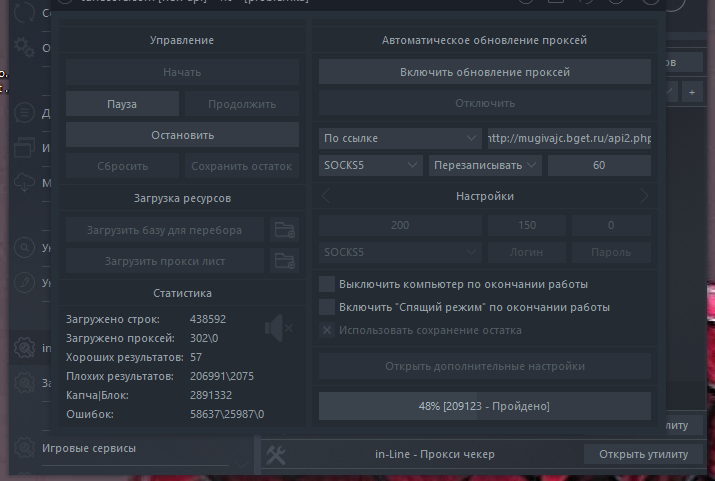The image size is (715, 481).
Task: Click the Хороших результатов value 57
Action: pos(196,357)
